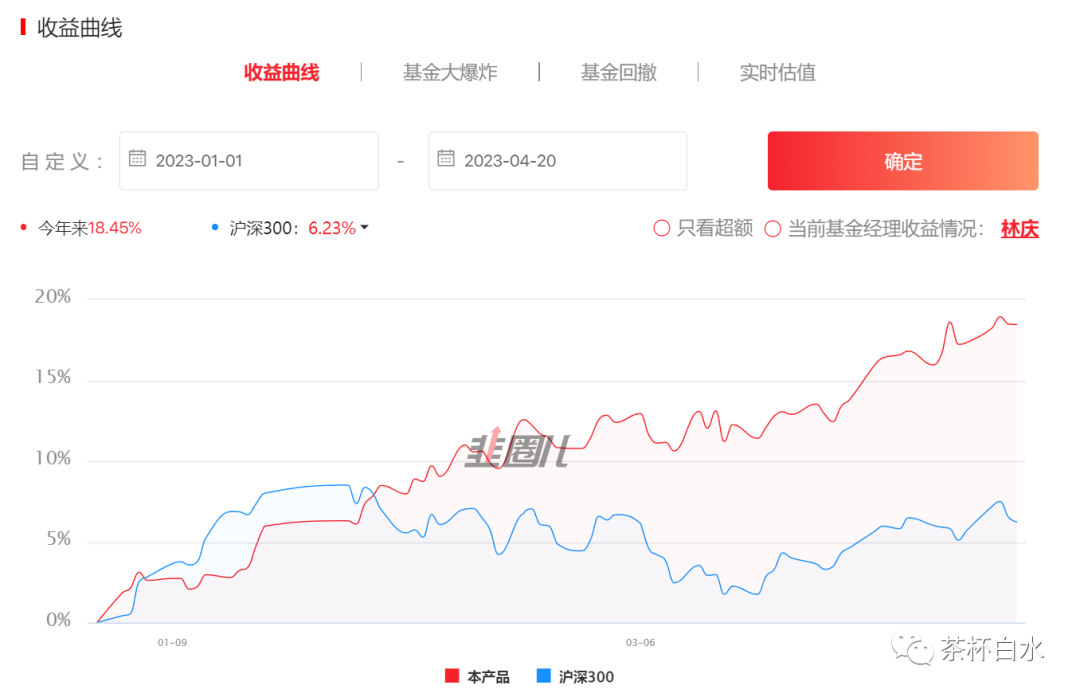The image size is (1080, 697).
Task: Click the blue 沪深300 legend swatch below chart
Action: coord(542,677)
